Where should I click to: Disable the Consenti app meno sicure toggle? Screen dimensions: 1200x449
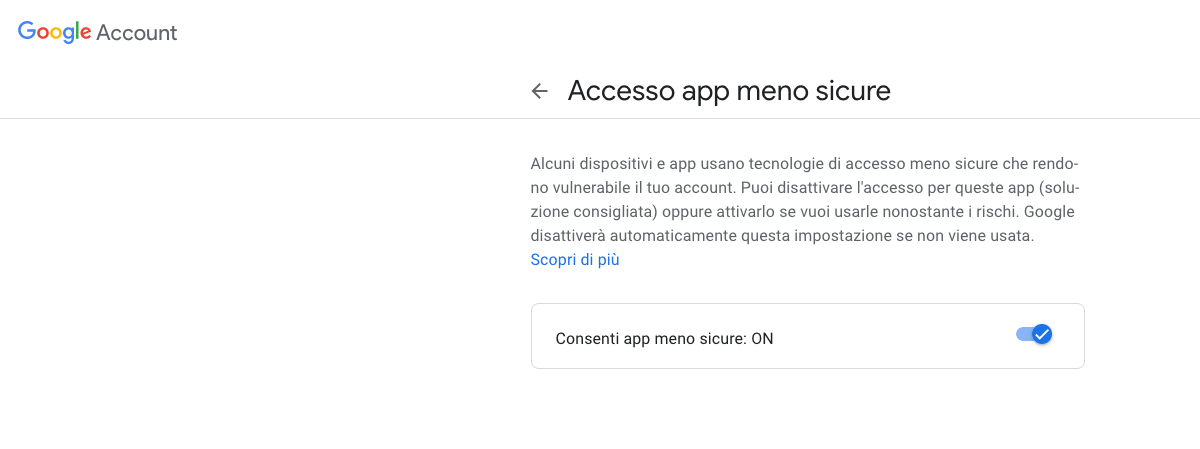(1034, 334)
